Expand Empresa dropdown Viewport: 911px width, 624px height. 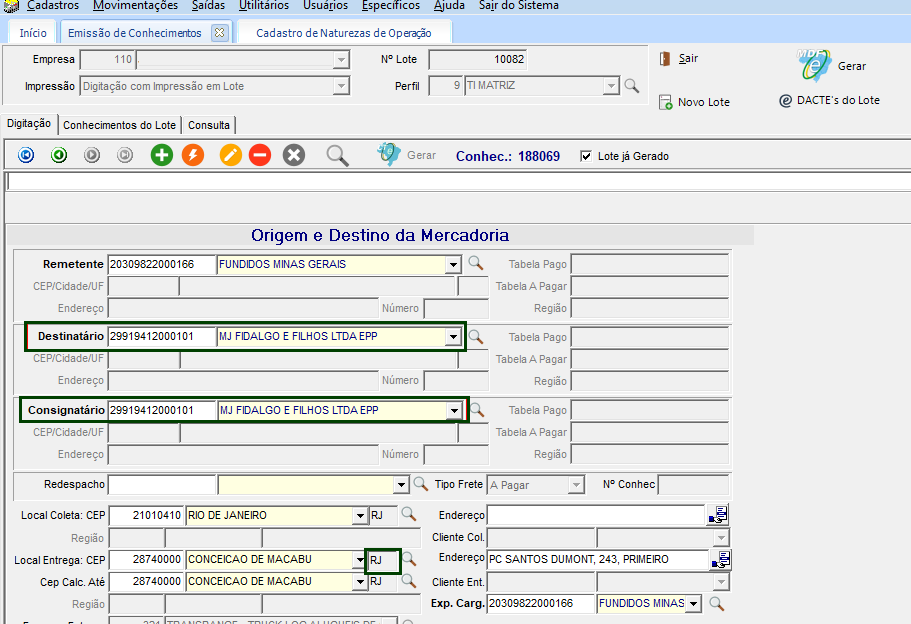point(341,59)
